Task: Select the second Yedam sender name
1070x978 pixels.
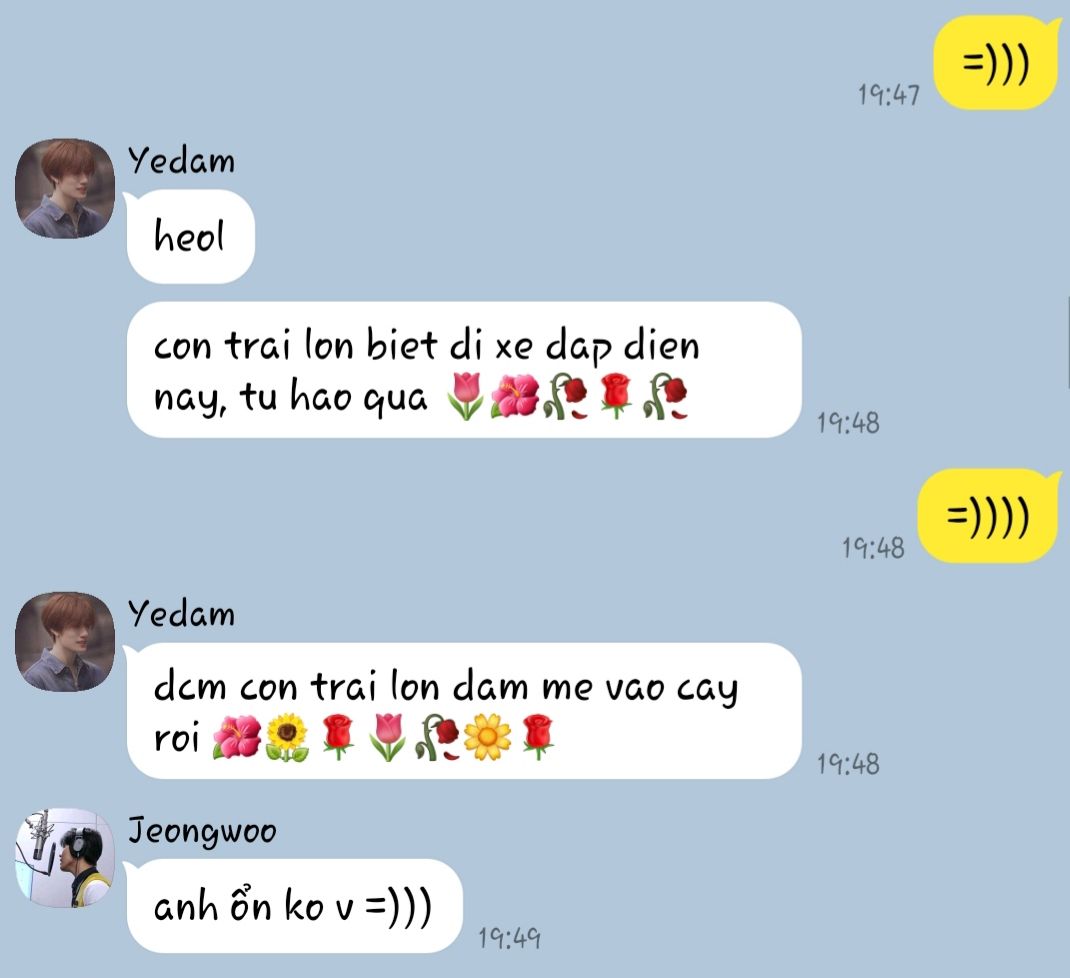Action: tap(181, 614)
